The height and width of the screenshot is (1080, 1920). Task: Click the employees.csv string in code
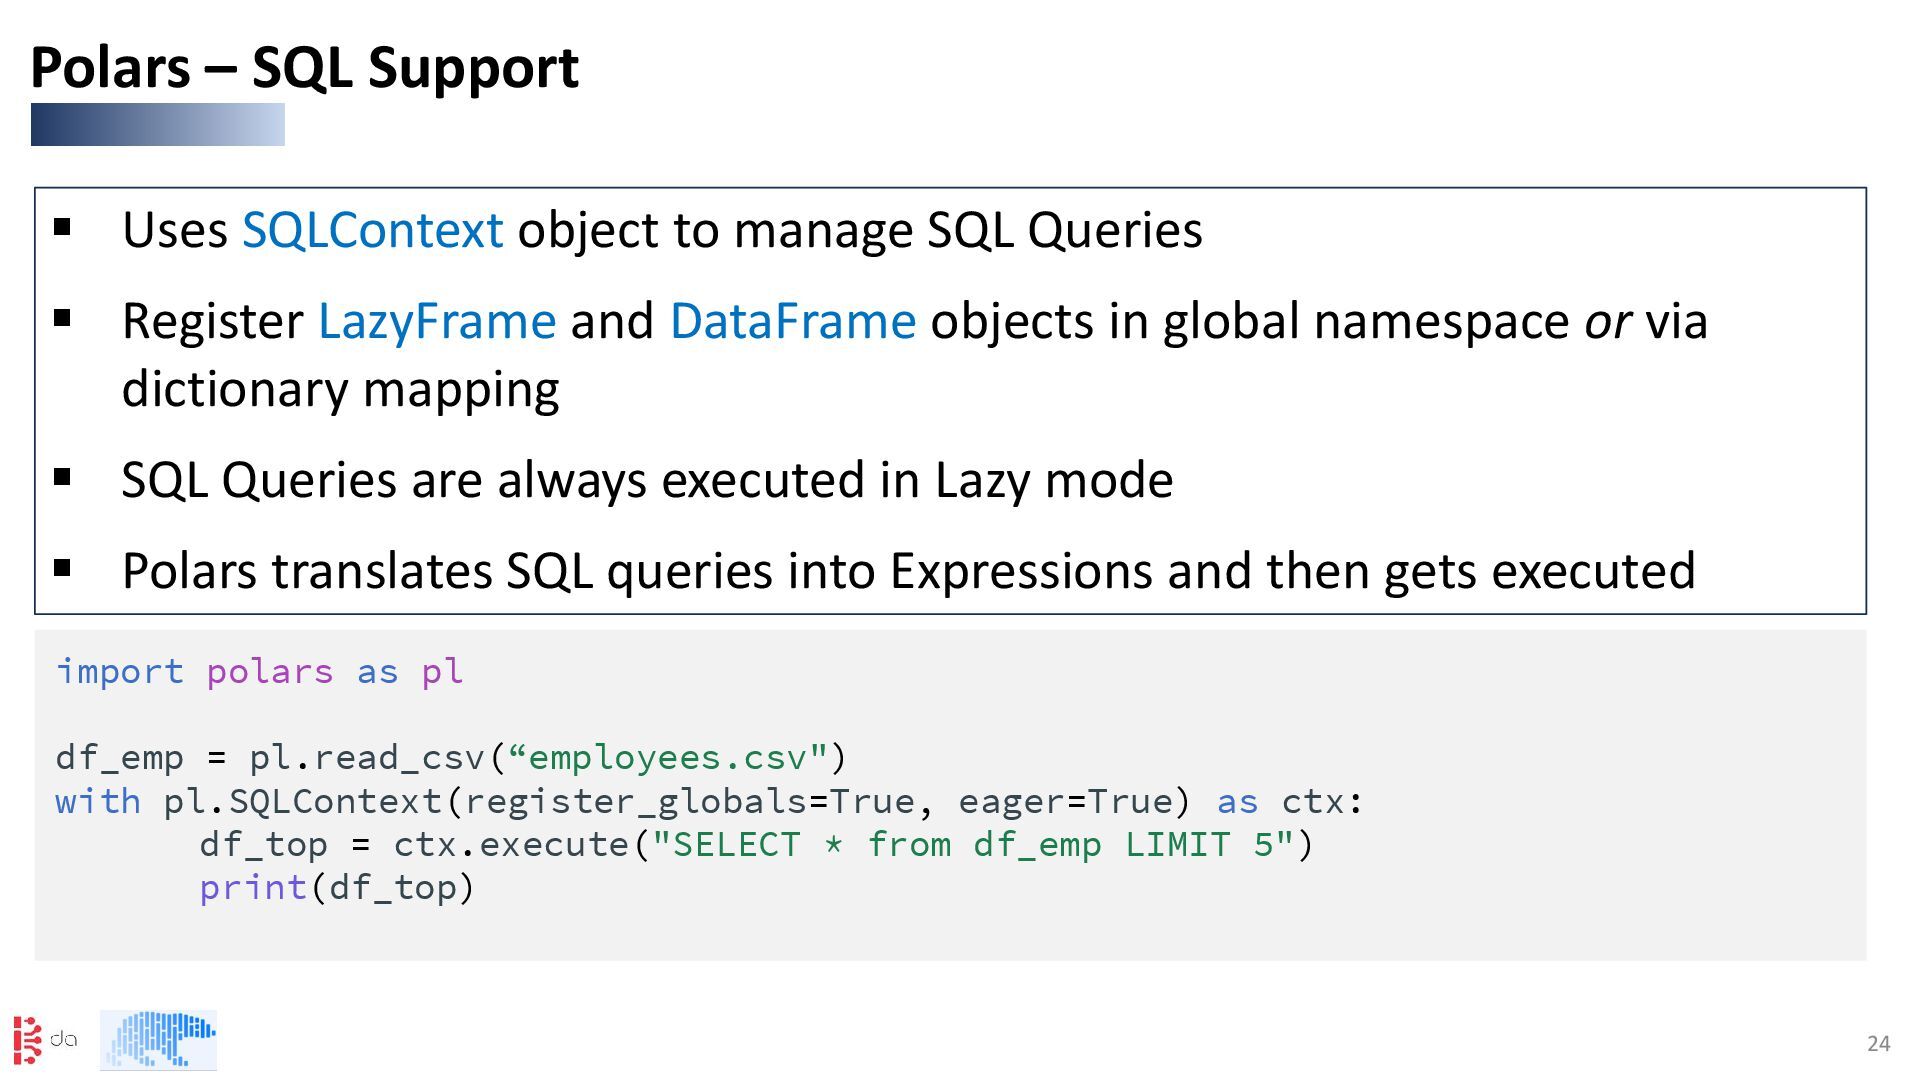[x=668, y=758]
